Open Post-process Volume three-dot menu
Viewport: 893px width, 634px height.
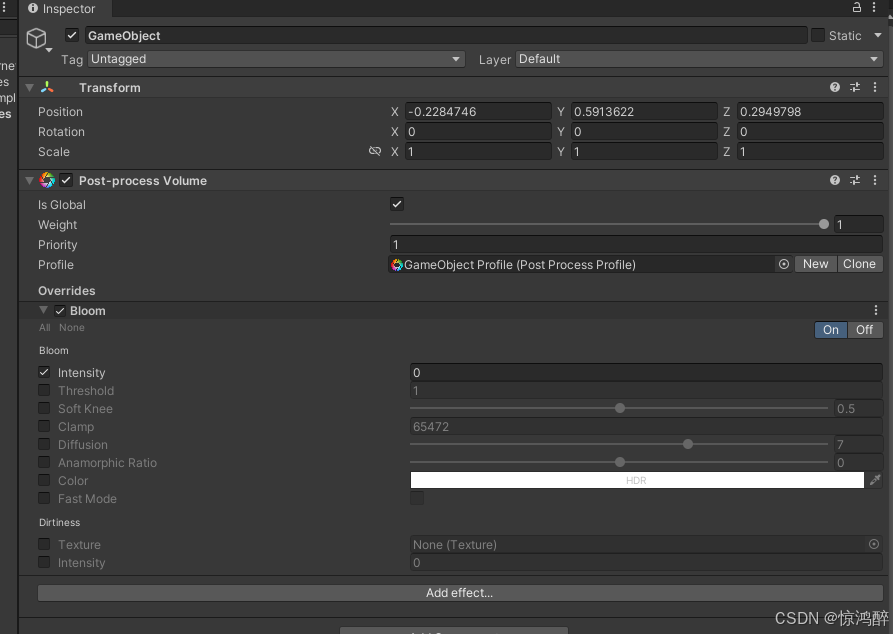875,180
